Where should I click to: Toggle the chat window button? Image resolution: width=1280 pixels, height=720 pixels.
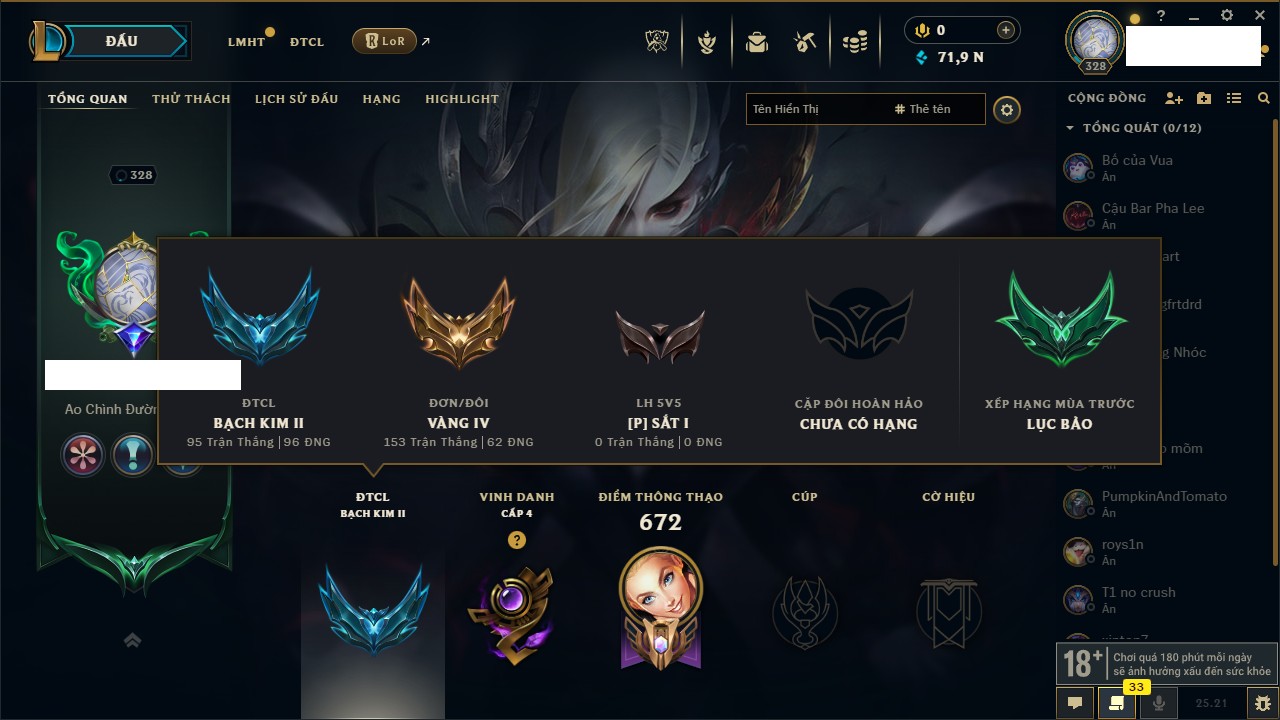[1075, 703]
